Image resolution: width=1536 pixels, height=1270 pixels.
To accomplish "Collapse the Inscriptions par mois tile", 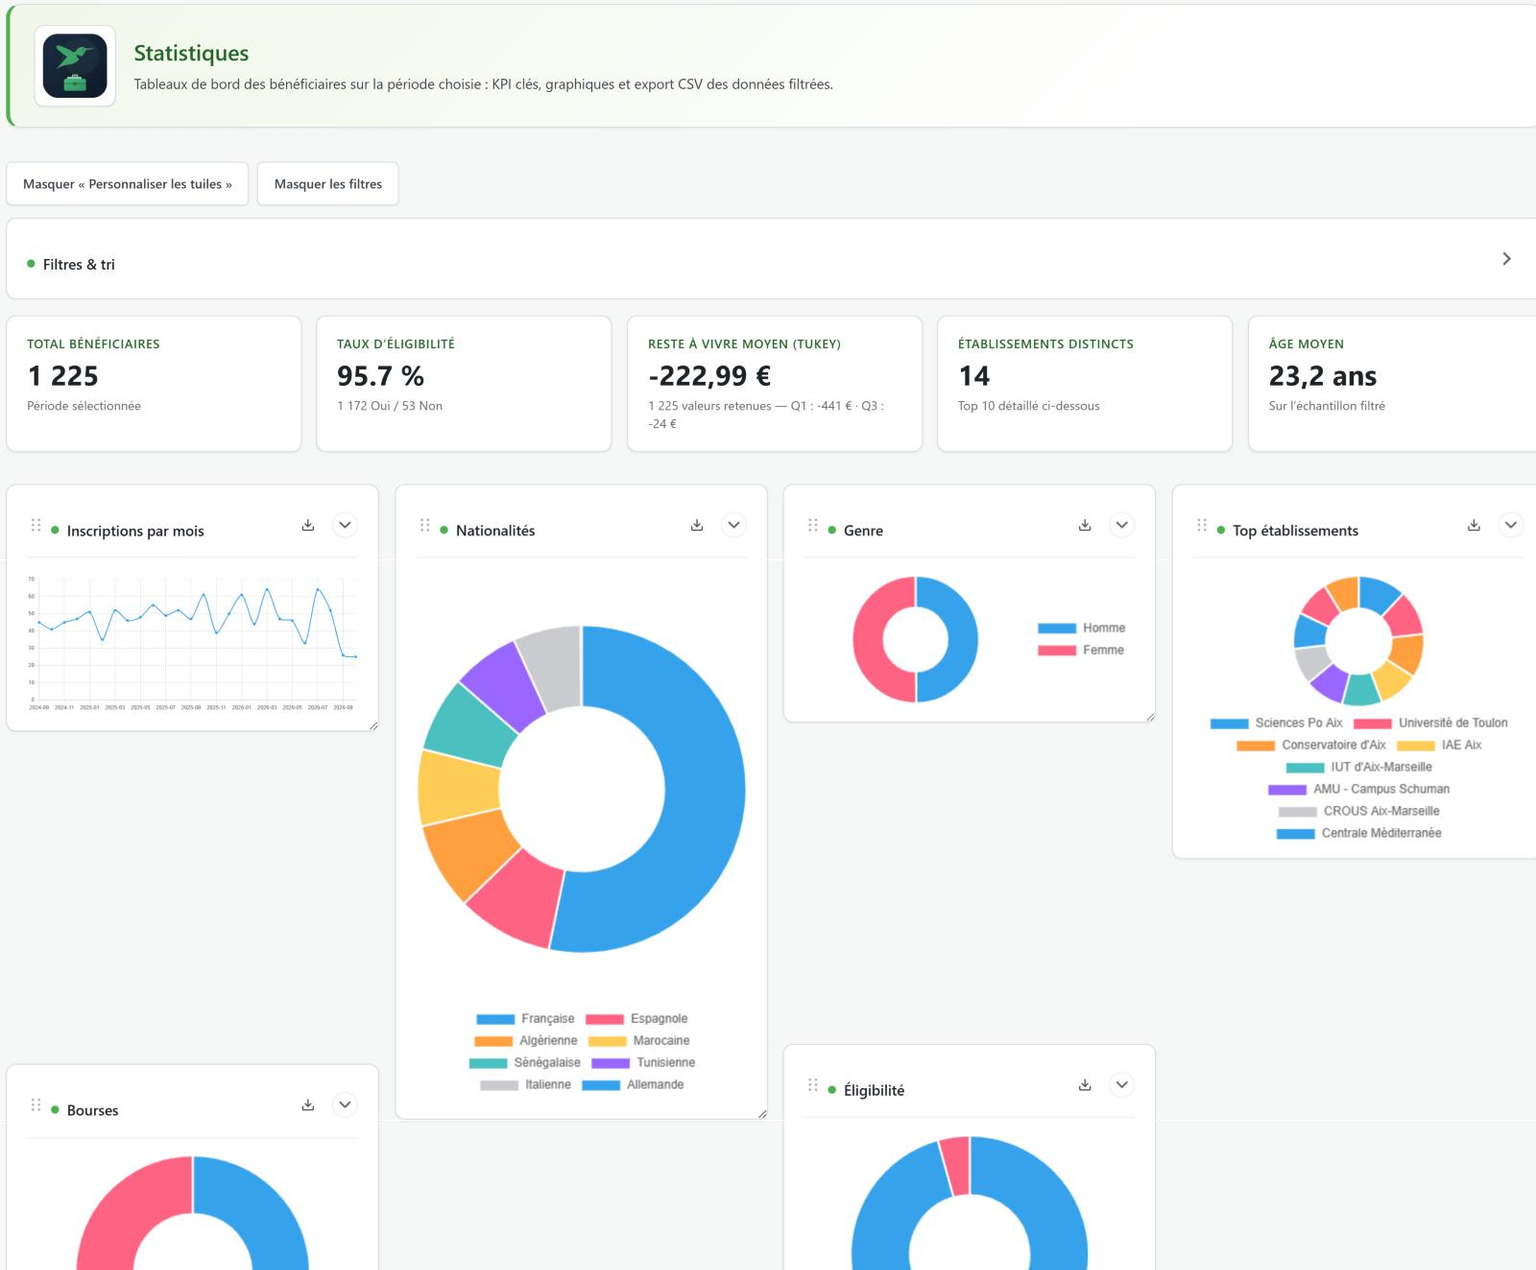I will pos(345,525).
